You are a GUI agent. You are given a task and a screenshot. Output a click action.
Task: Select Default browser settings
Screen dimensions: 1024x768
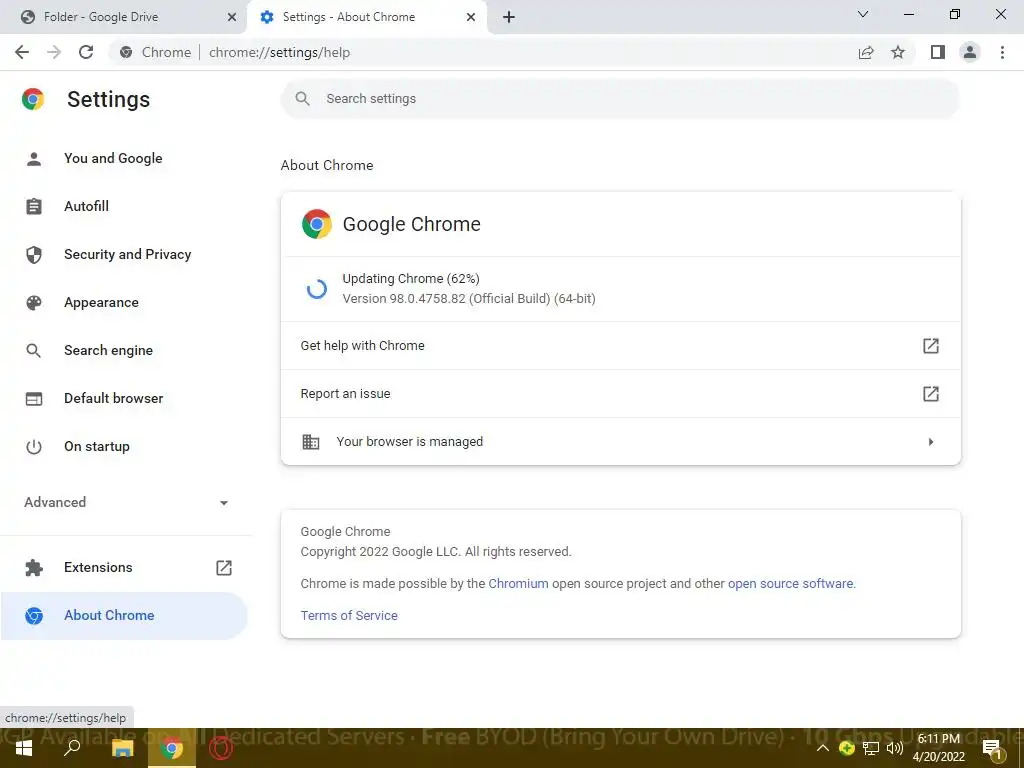tap(114, 398)
